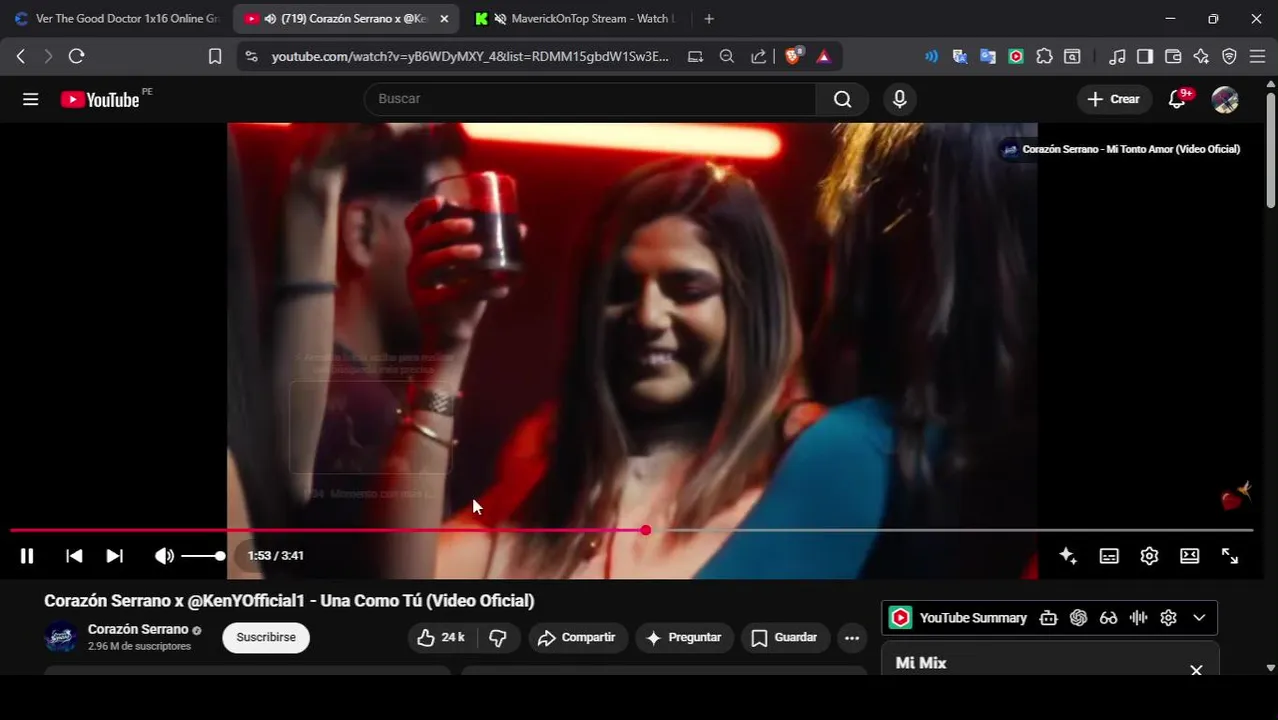The image size is (1278, 720).
Task: Click the Corazón Serrano channel avatar
Action: pyautogui.click(x=61, y=637)
